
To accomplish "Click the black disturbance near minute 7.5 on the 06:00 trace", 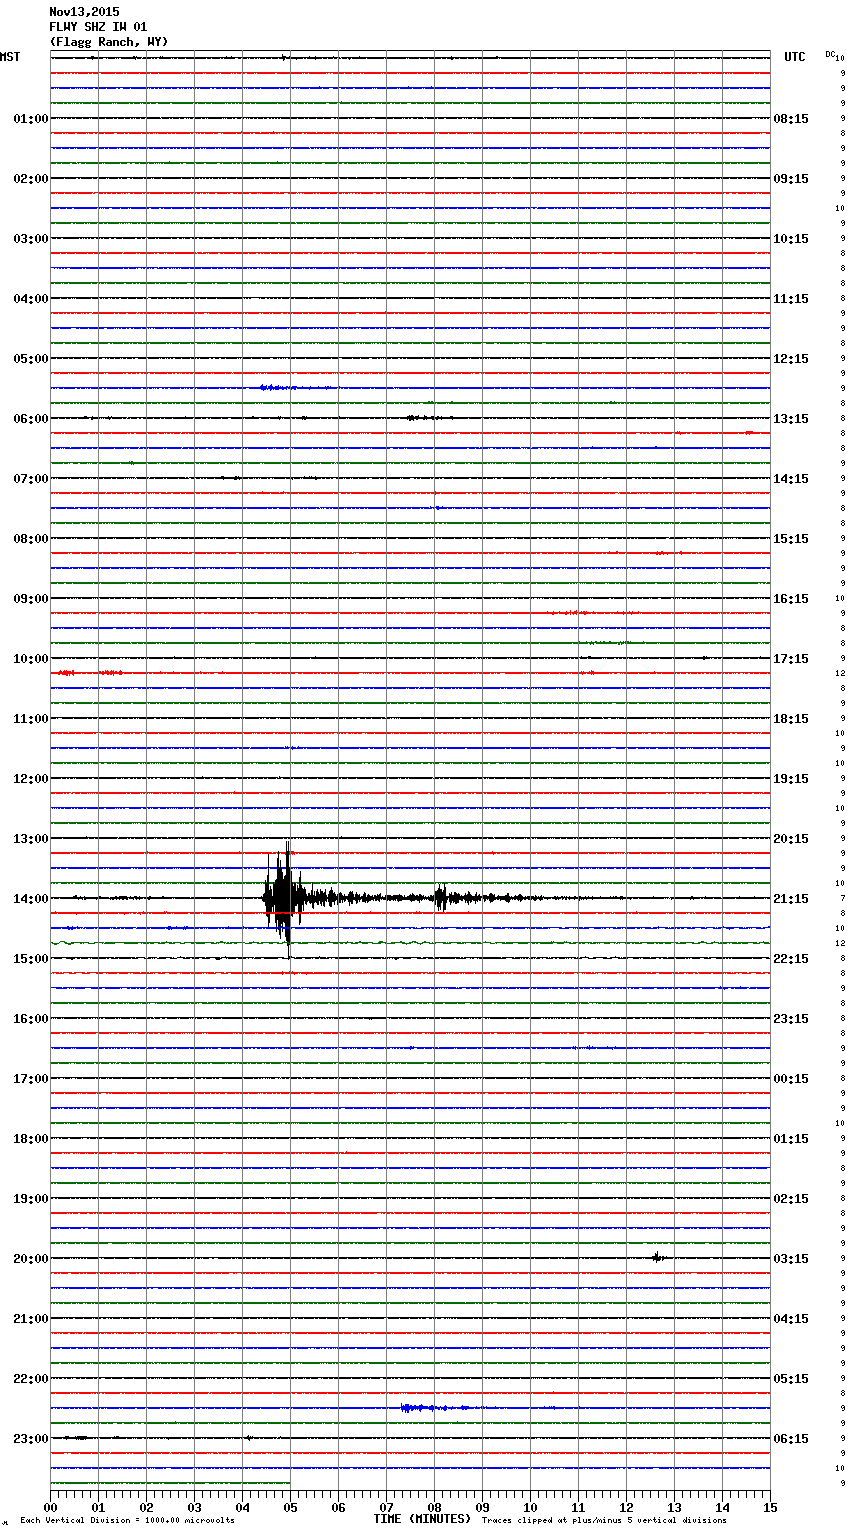I will pos(428,418).
